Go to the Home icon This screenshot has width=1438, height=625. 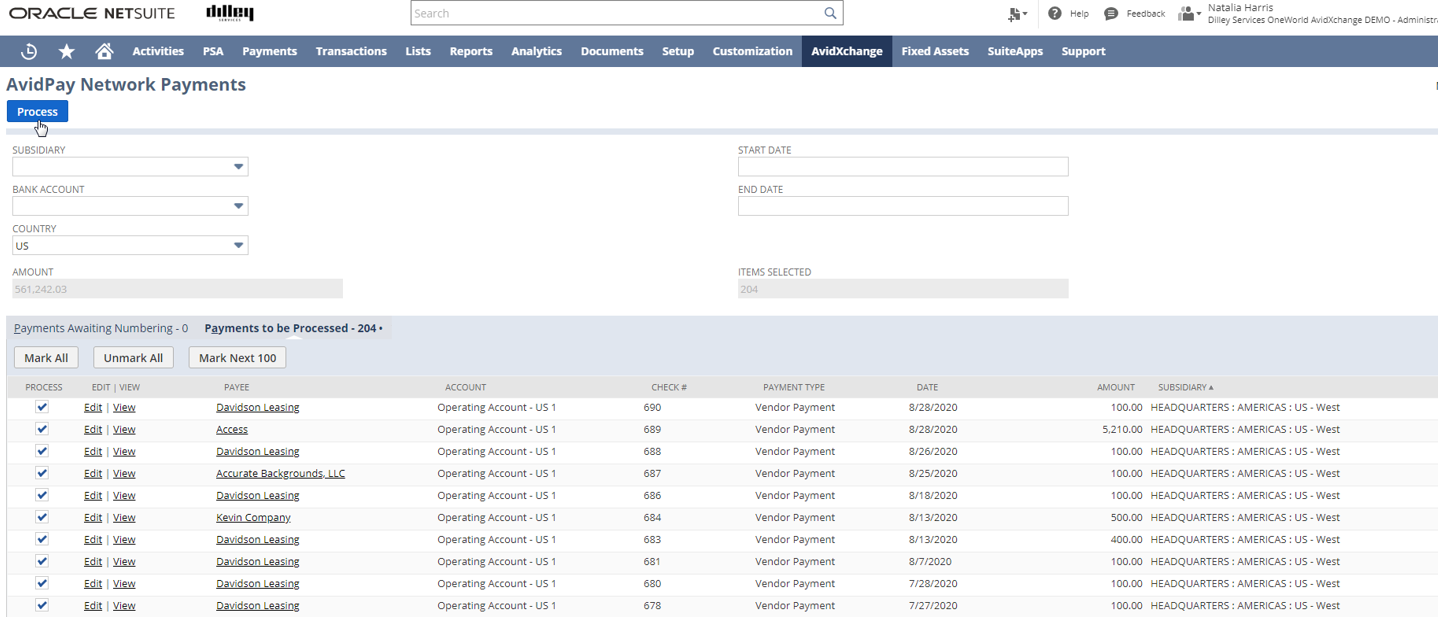(x=104, y=51)
